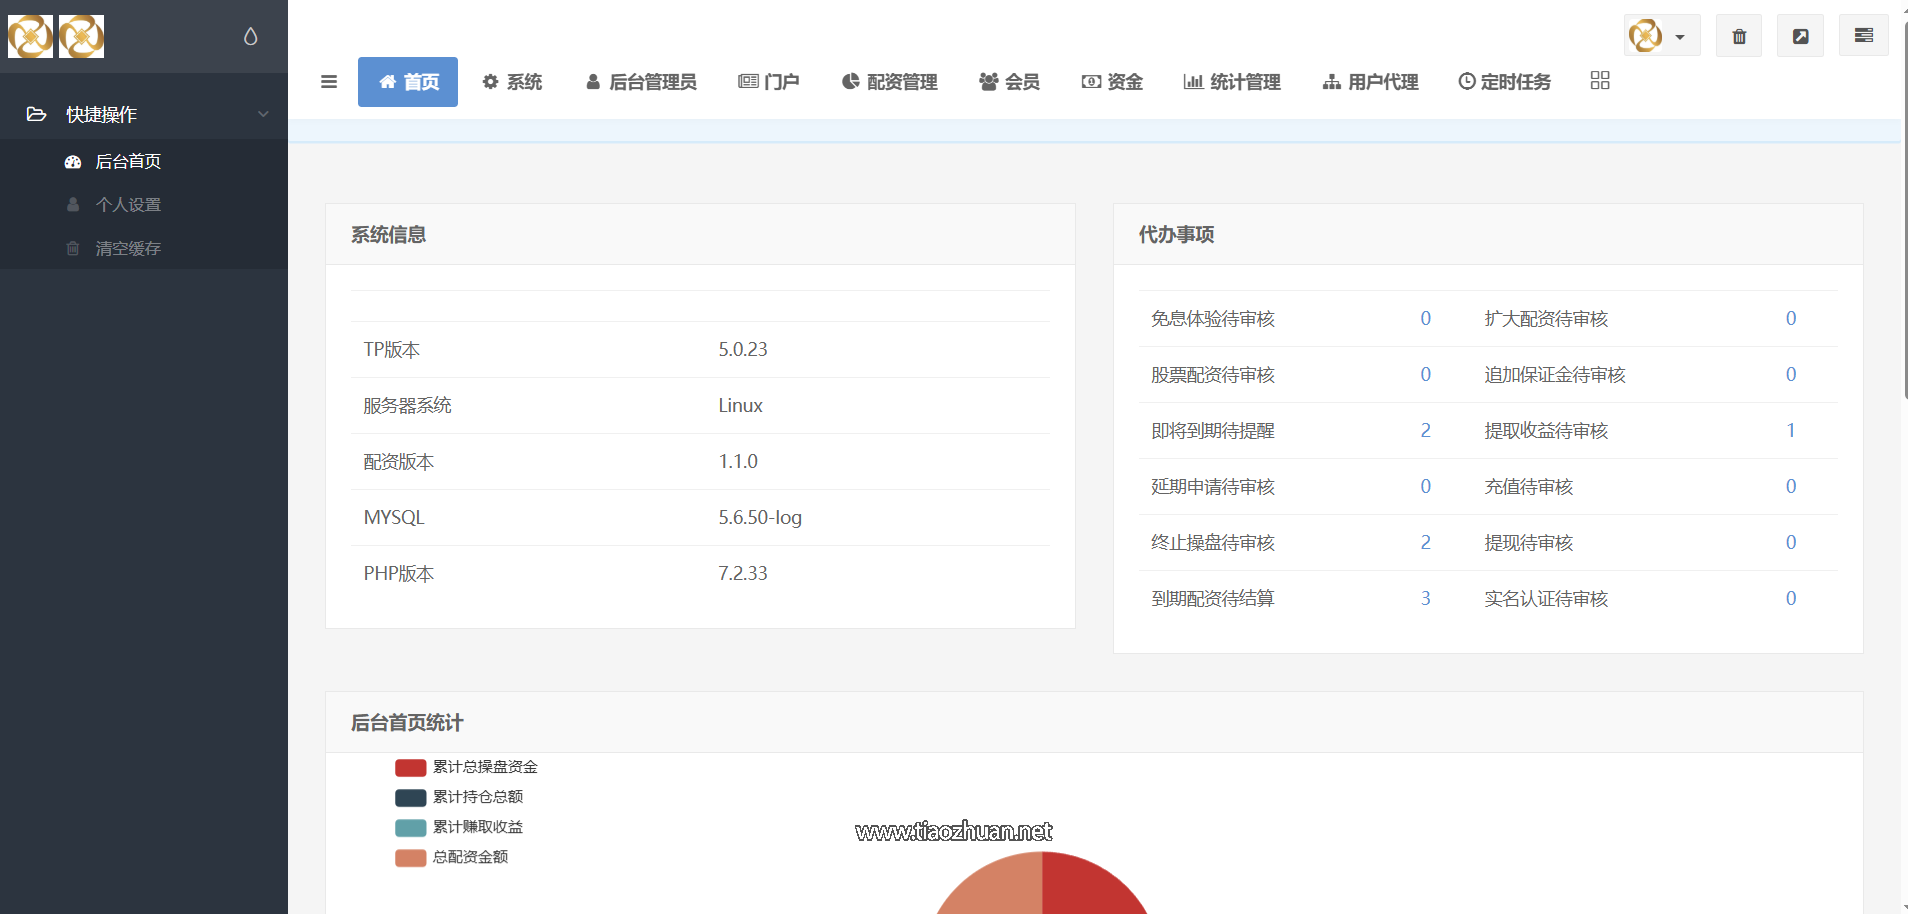Screen dimensions: 1908x914
Task: Toggle the hamburger menu beside 首页
Action: tap(329, 82)
